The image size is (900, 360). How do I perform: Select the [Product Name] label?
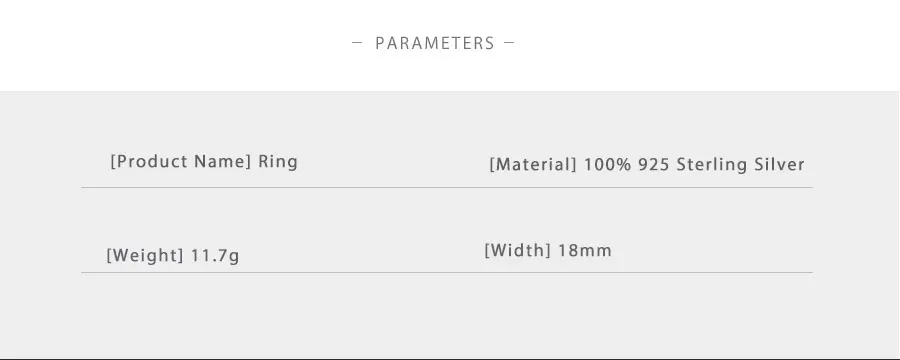181,161
